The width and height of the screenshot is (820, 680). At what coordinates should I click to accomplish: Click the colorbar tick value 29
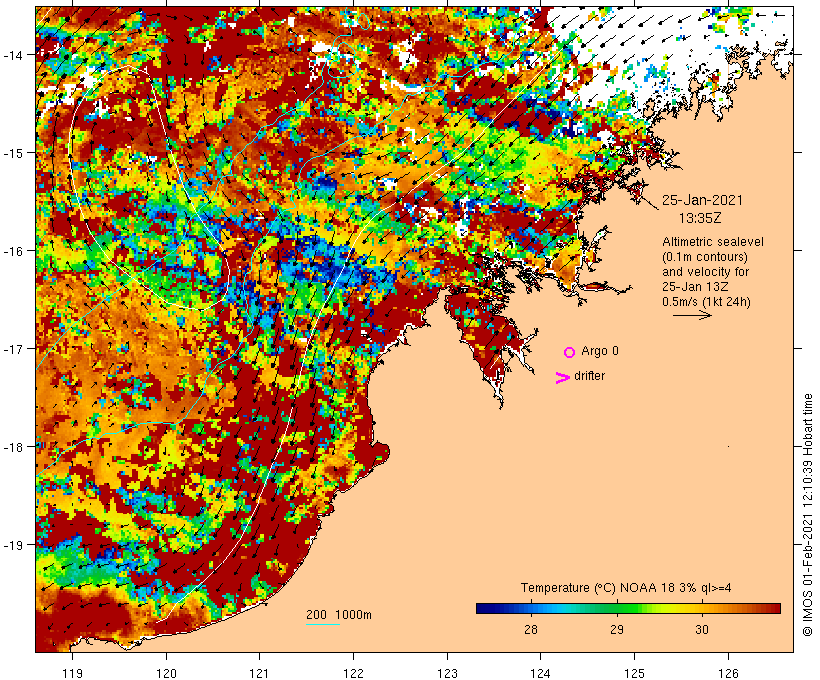pos(617,629)
